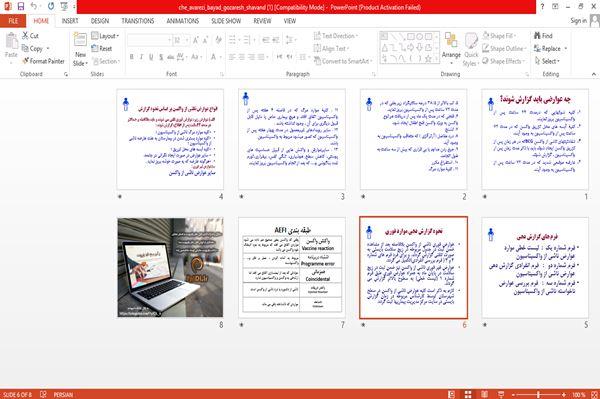Click Replace in Editing group
Screen dimensions: 600x399
(x=548, y=48)
